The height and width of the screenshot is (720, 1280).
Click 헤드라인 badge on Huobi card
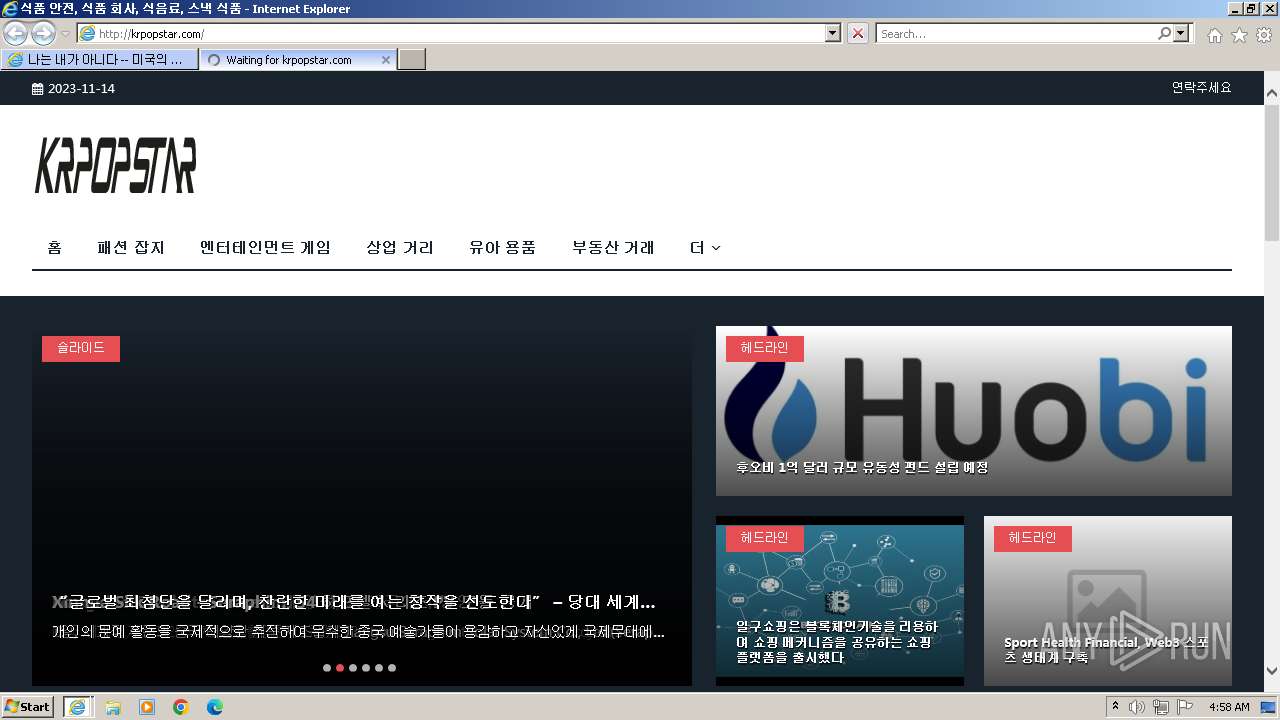[x=765, y=348]
